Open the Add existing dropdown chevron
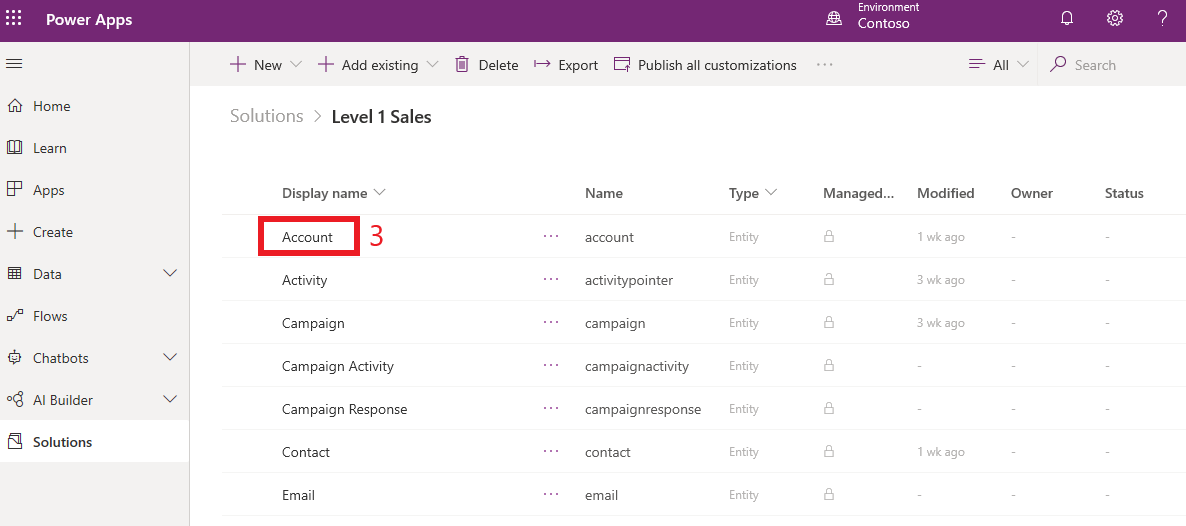 [432, 65]
